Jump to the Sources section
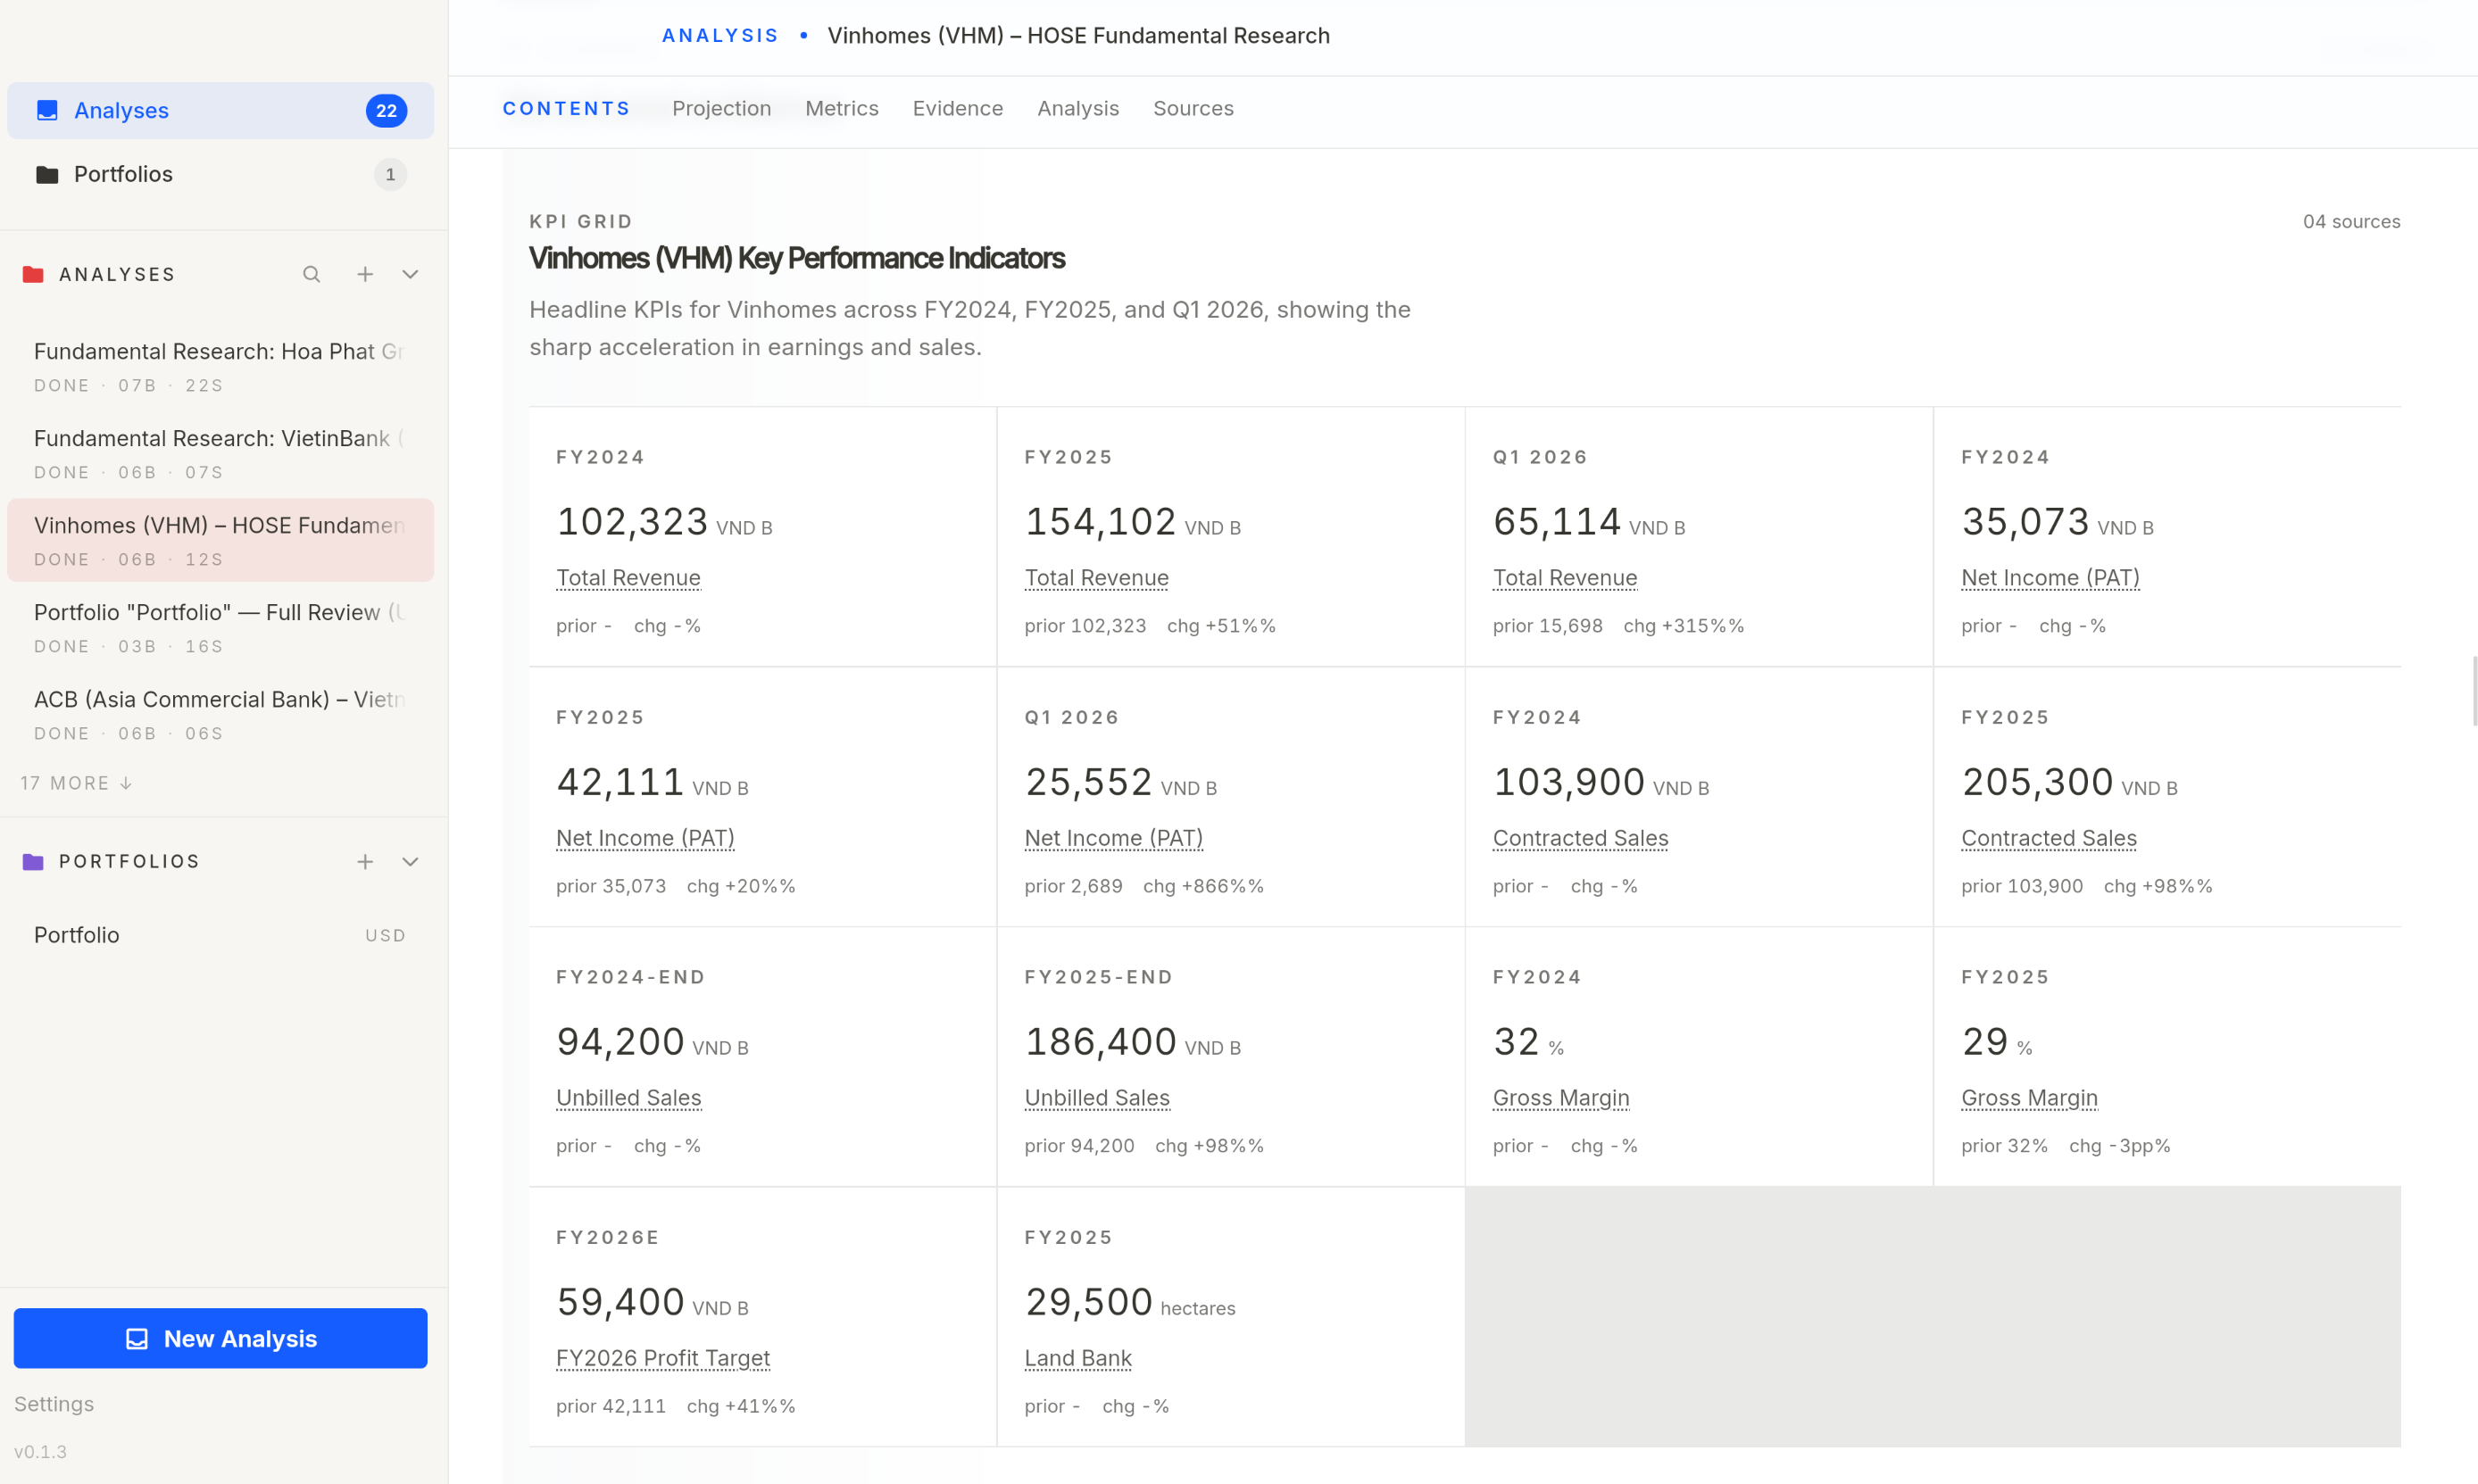The image size is (2478, 1484). (1193, 108)
